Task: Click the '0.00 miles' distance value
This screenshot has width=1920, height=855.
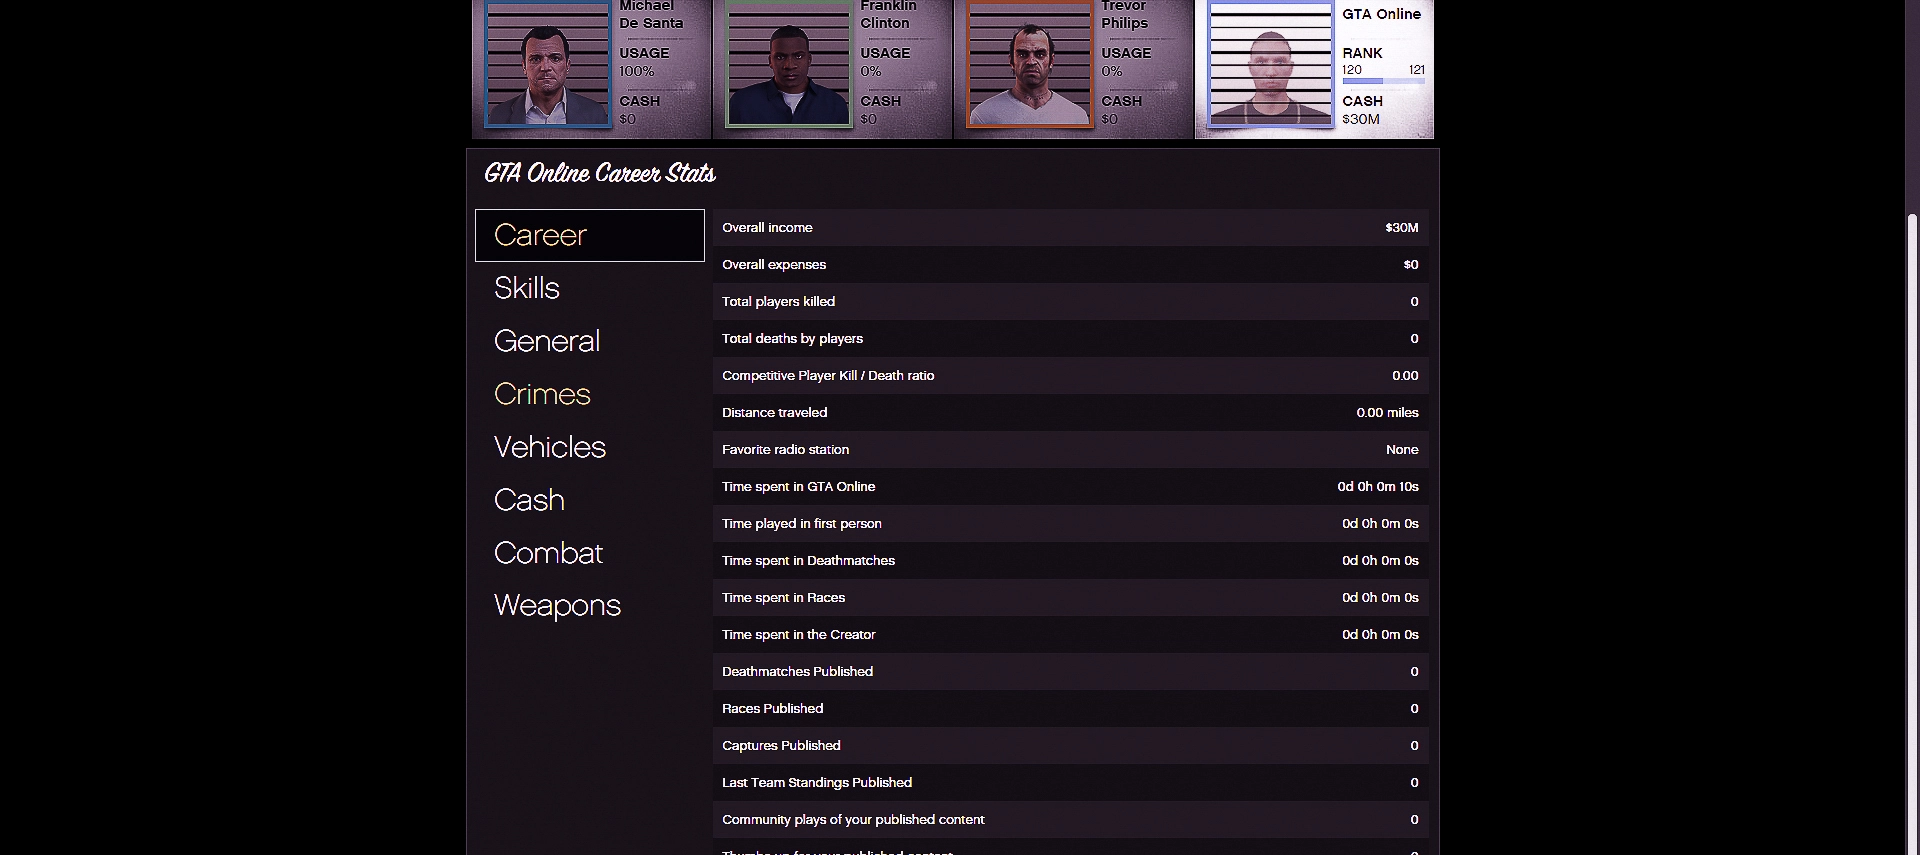Action: coord(1387,413)
